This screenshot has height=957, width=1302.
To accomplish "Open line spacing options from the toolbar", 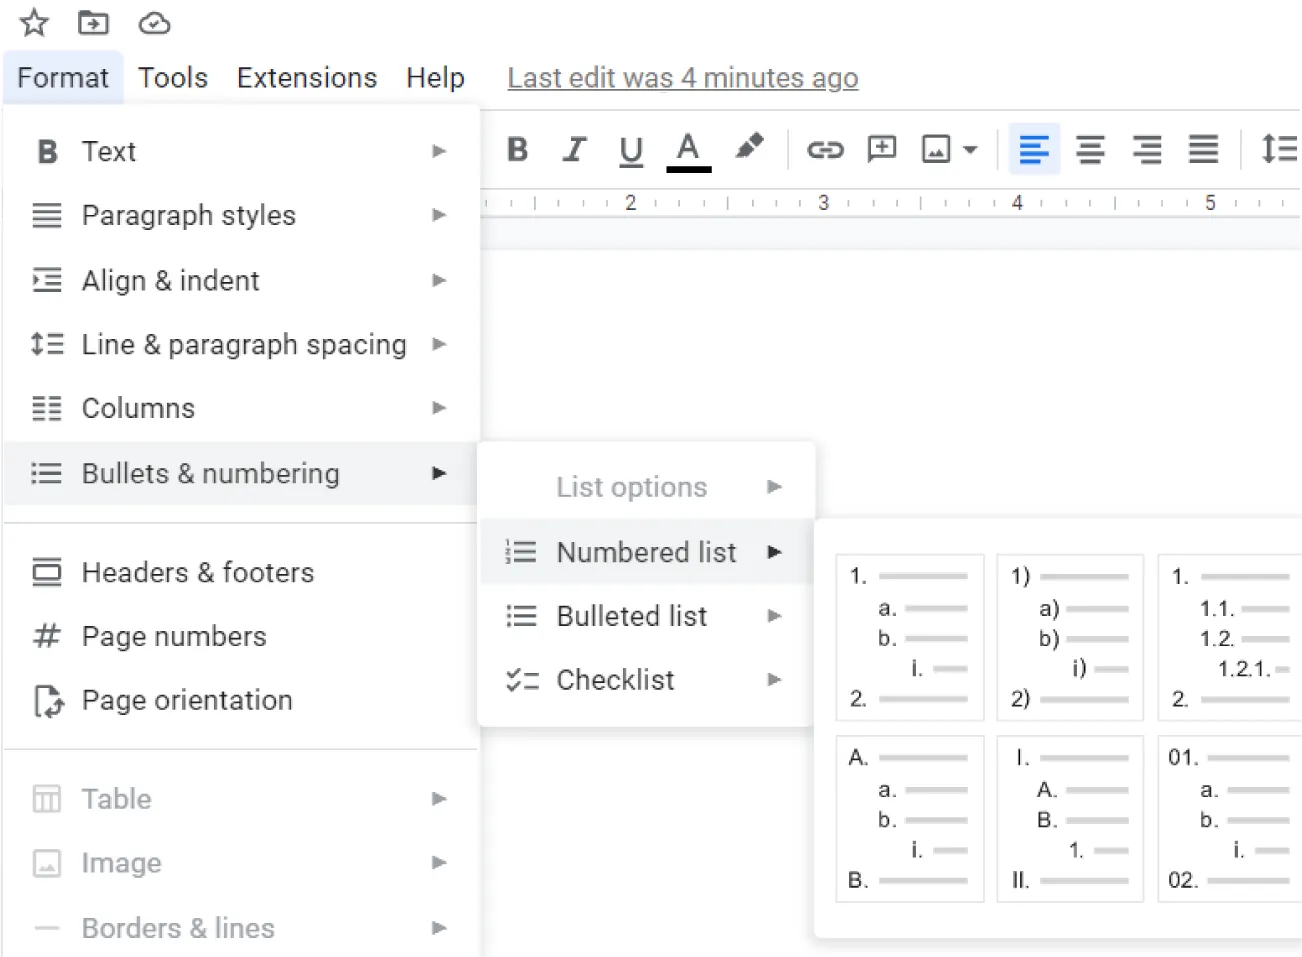I will [1279, 149].
